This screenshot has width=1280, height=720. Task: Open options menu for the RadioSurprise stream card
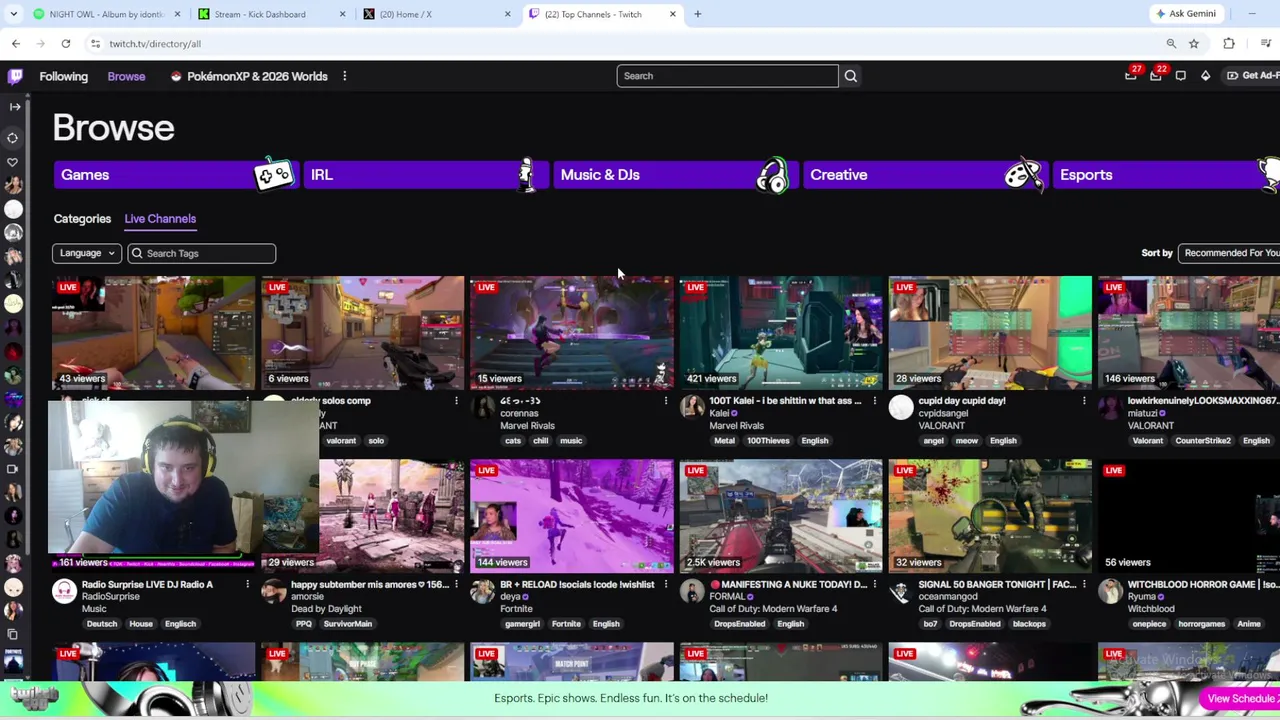pos(247,585)
